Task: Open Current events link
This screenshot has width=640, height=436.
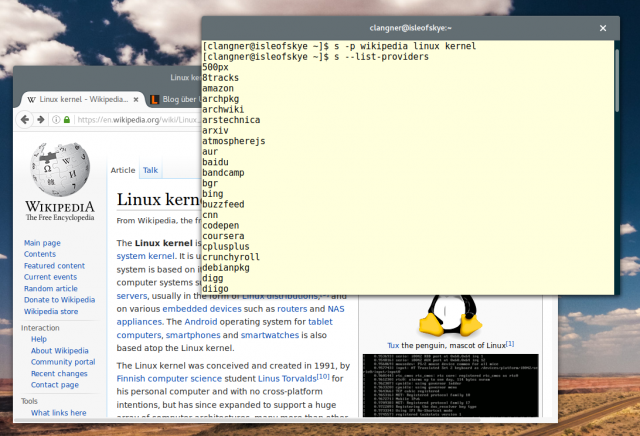Action: pyautogui.click(x=50, y=277)
